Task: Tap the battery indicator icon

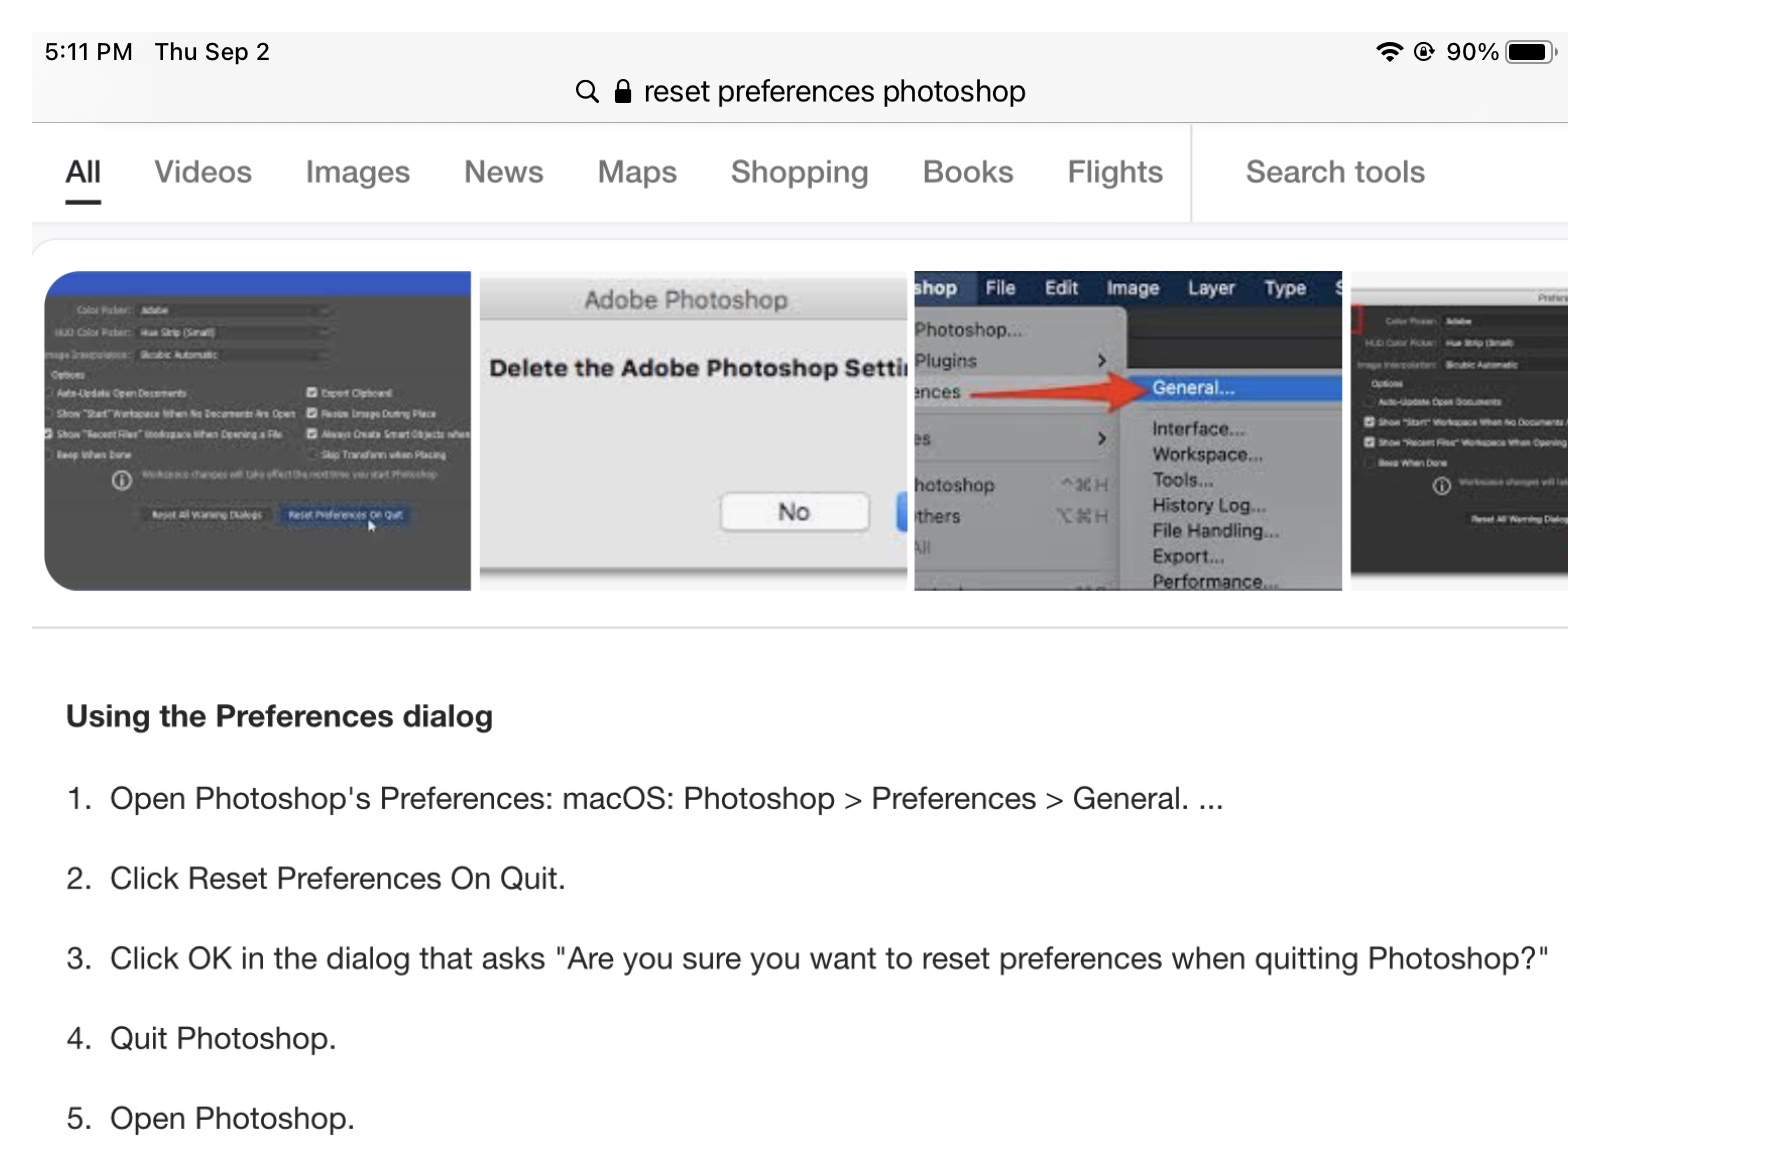Action: point(1531,52)
